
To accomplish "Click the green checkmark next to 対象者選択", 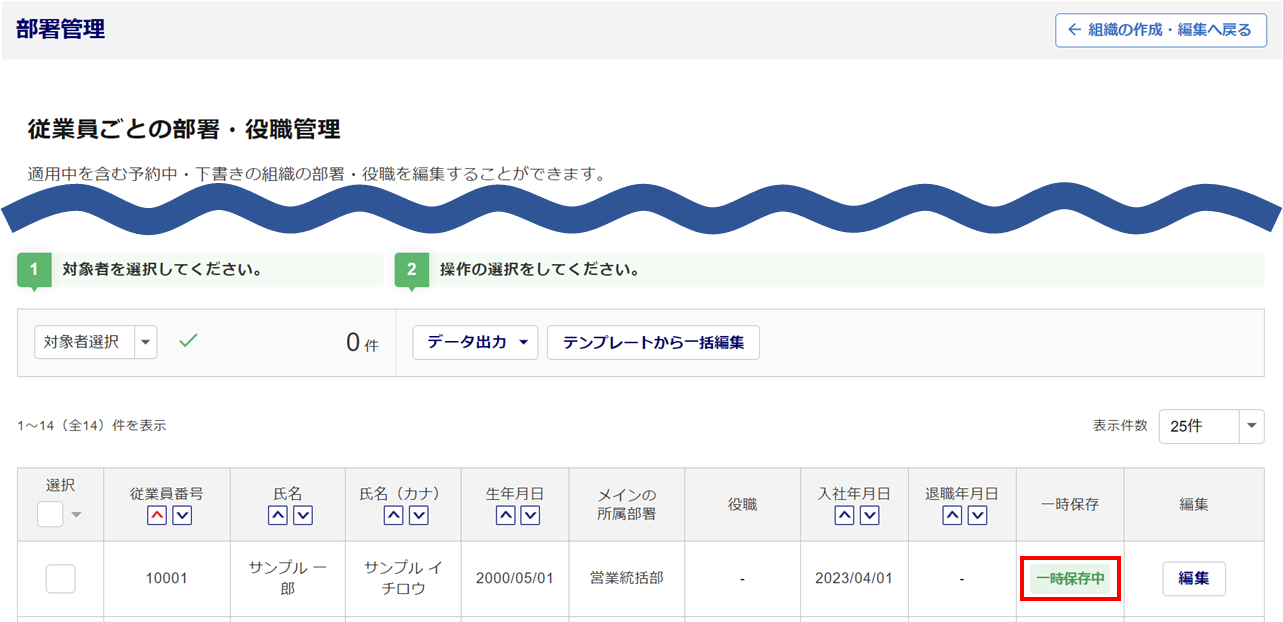I will pyautogui.click(x=188, y=341).
